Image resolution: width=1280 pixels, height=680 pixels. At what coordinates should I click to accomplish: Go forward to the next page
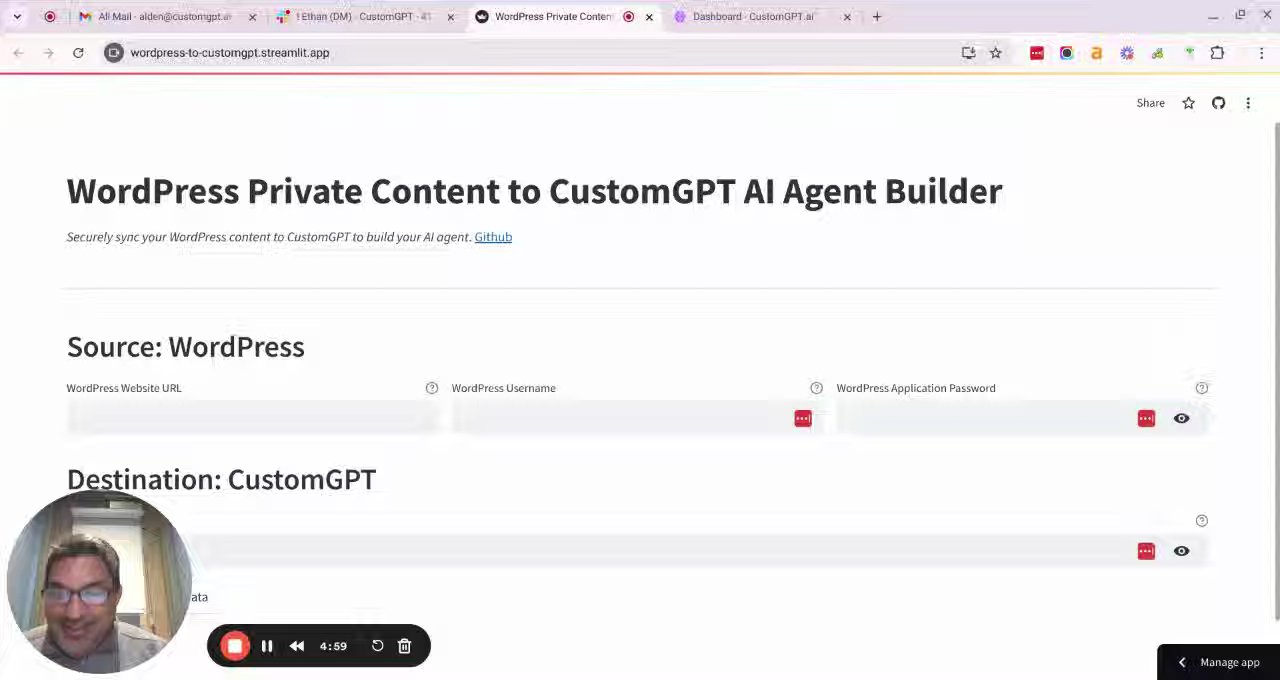(48, 53)
